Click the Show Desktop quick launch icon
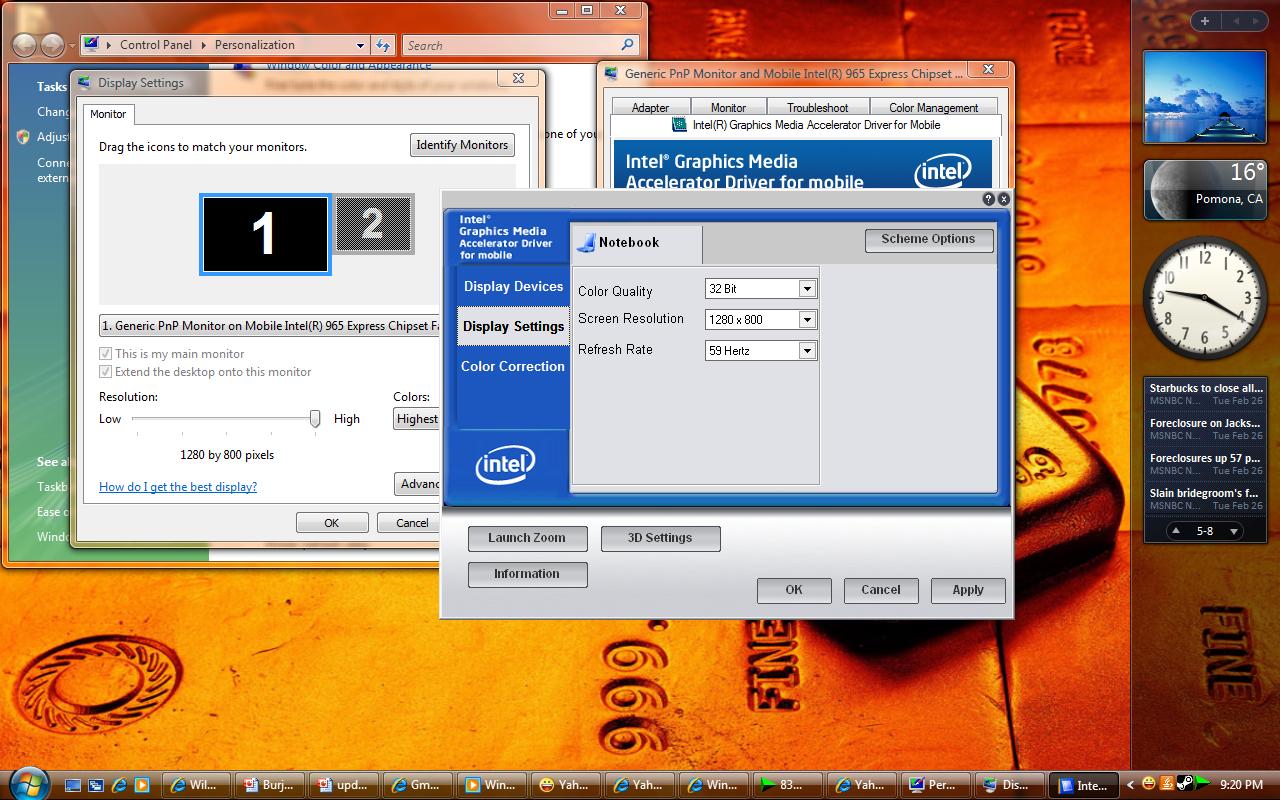 click(x=74, y=785)
